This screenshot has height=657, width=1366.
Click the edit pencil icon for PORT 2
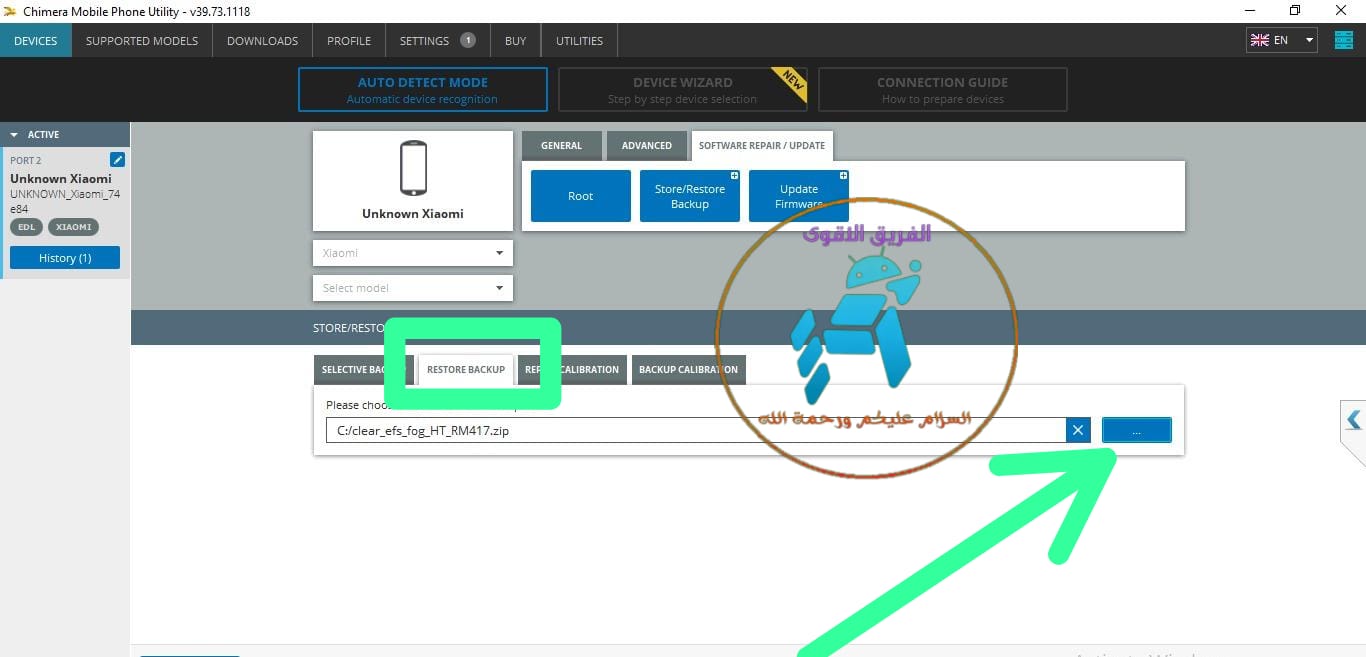point(117,160)
